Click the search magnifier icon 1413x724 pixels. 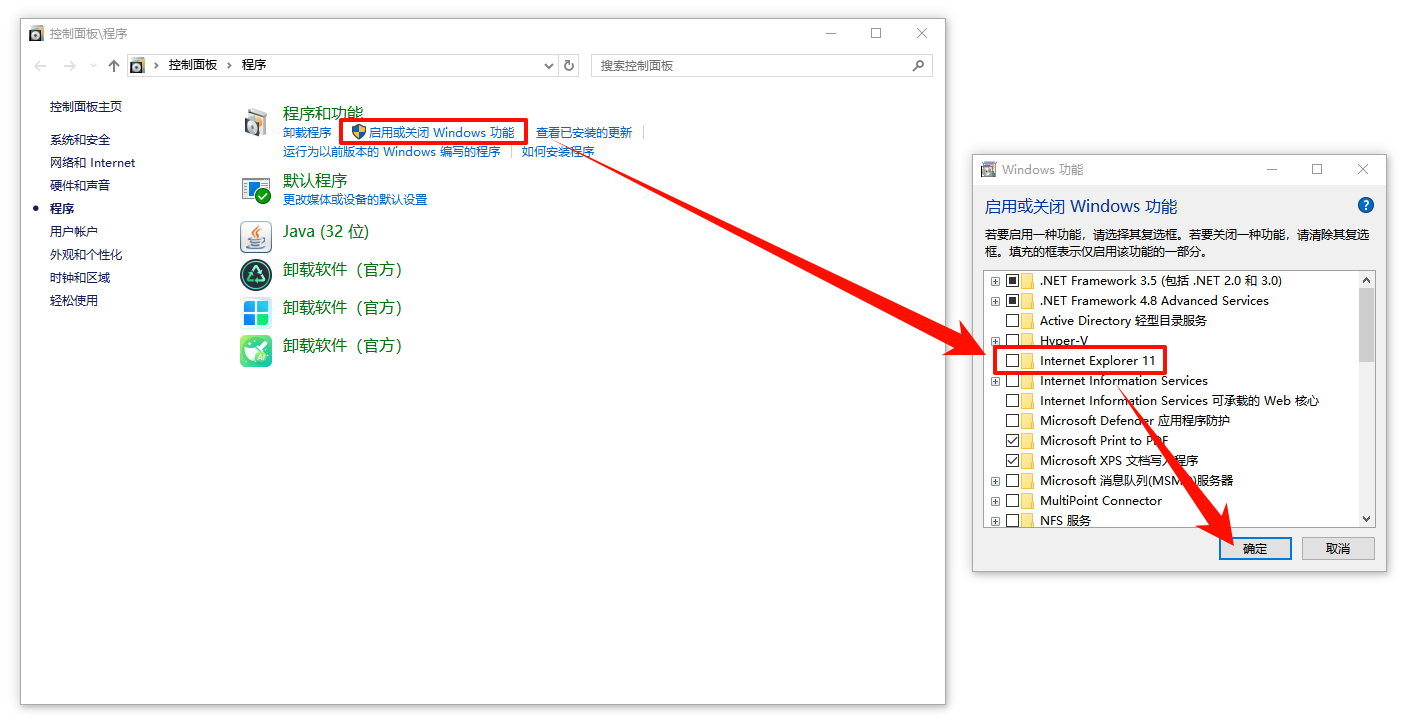(x=918, y=65)
